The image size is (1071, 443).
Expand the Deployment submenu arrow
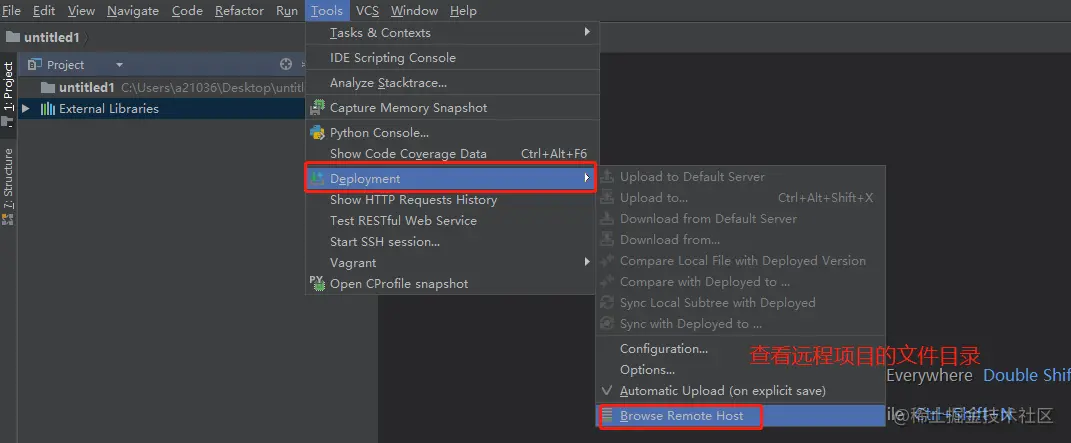coord(587,177)
